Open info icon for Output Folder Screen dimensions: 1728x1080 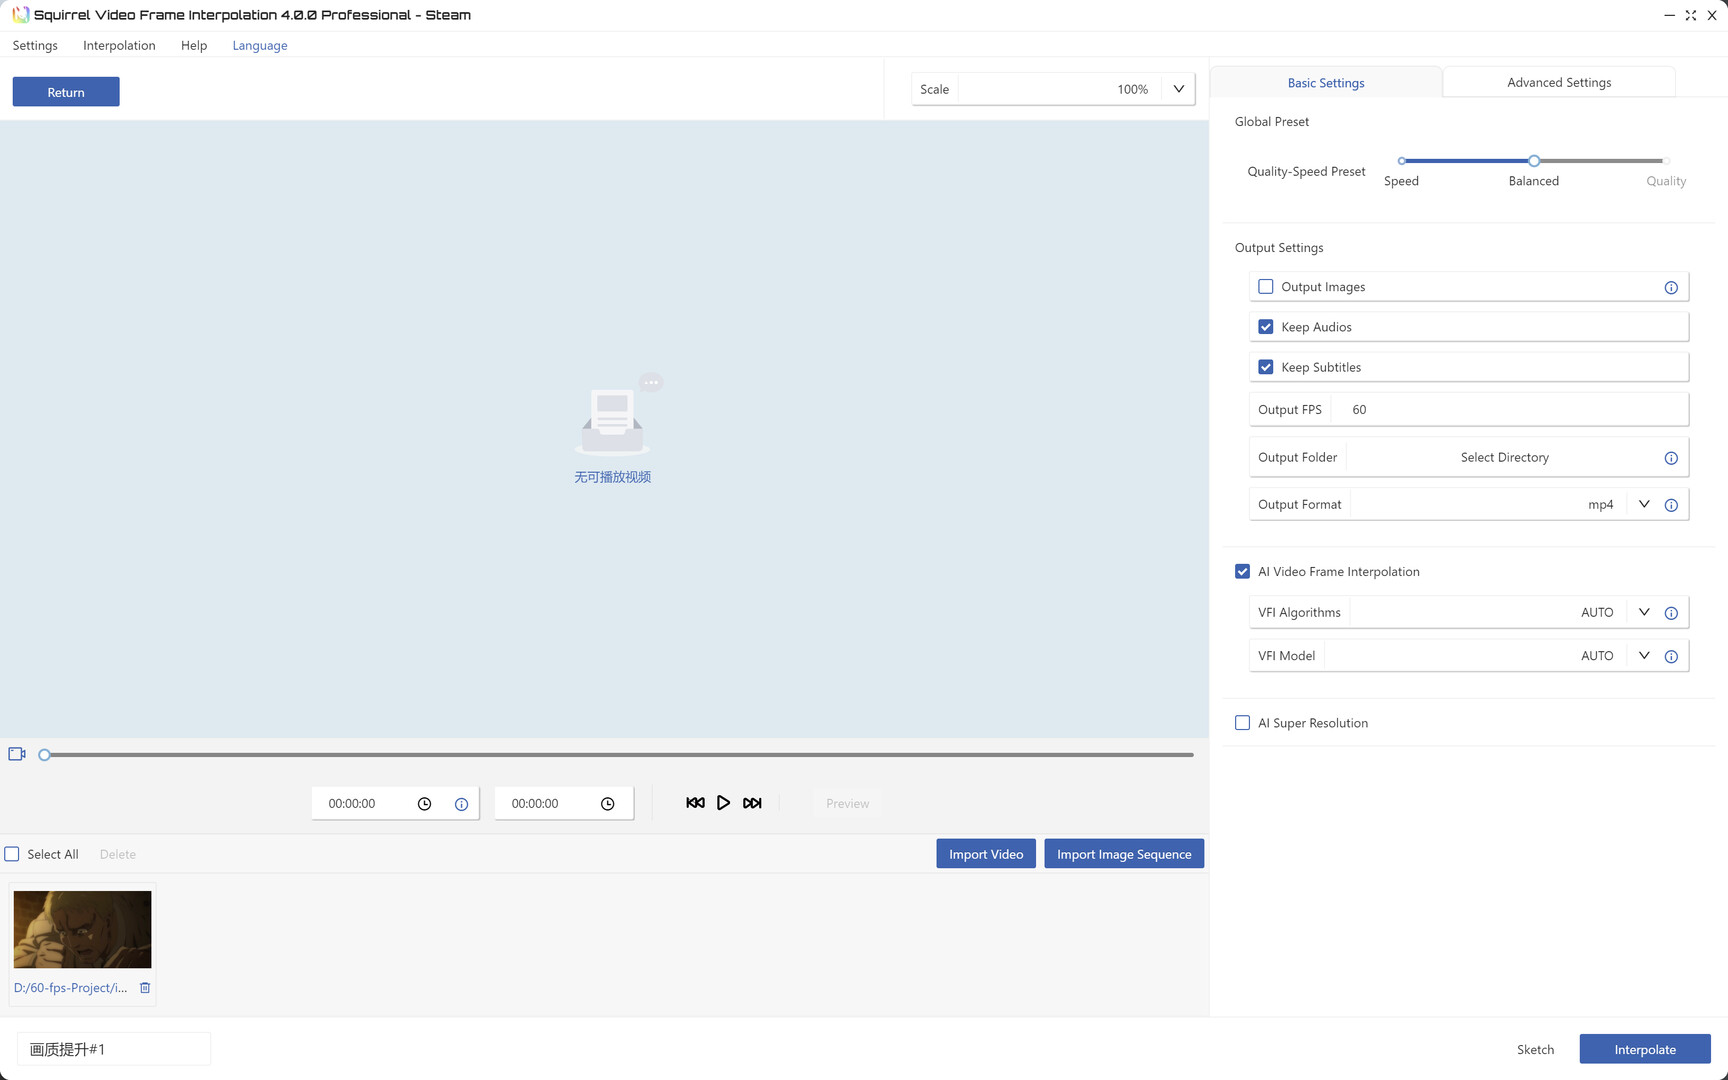[x=1670, y=458]
